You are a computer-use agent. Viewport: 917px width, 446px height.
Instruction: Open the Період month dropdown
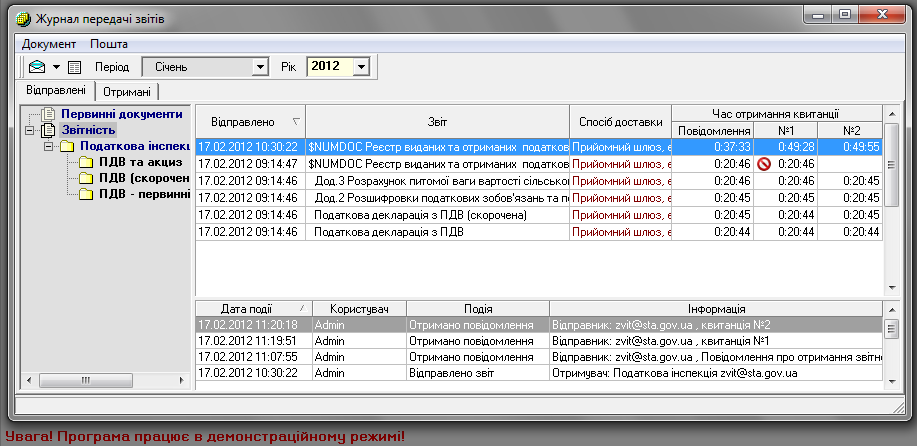(x=261, y=67)
